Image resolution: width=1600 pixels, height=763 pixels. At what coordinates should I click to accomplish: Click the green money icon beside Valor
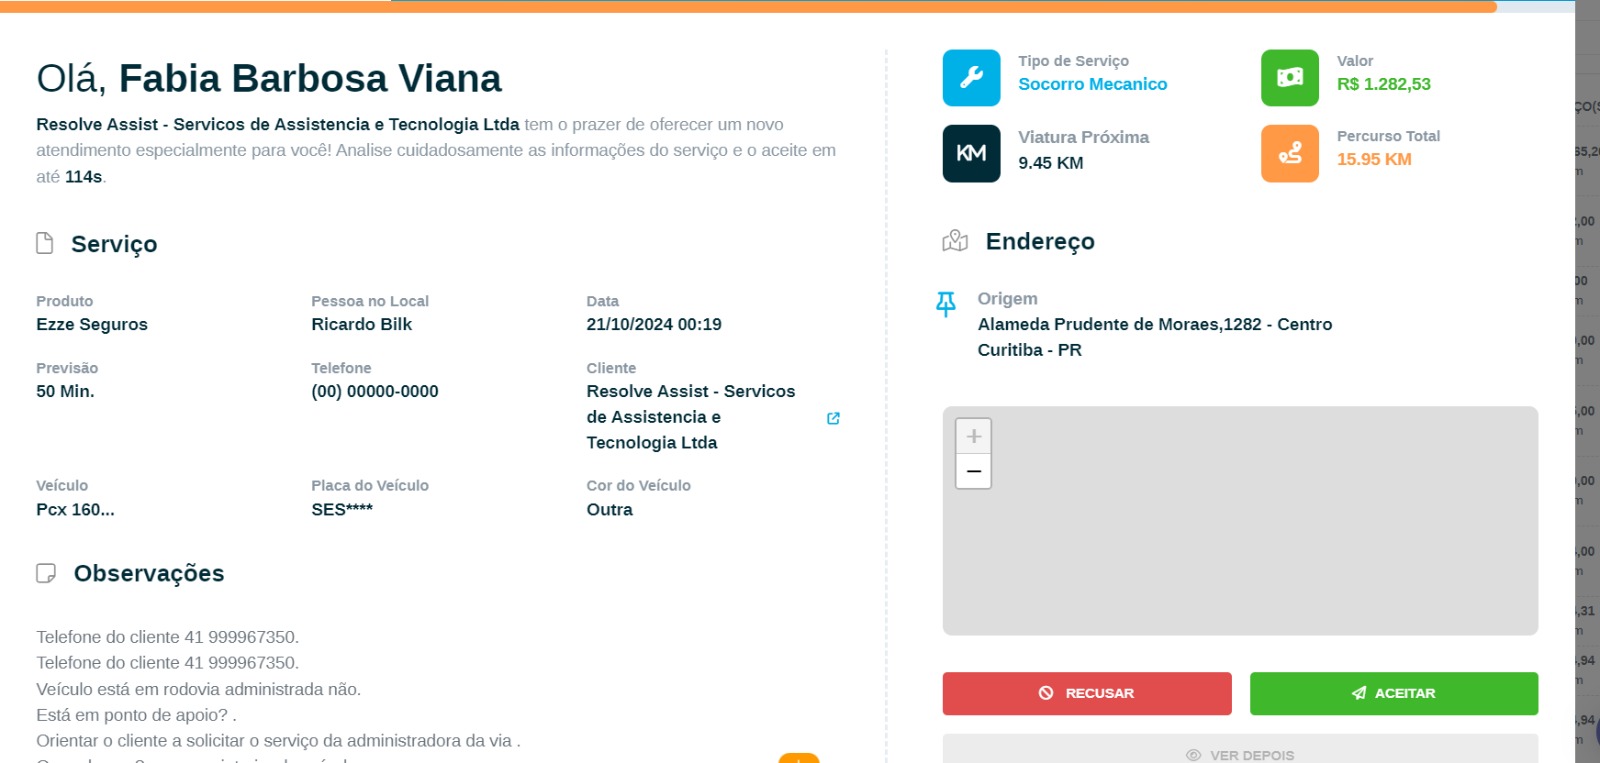1290,78
